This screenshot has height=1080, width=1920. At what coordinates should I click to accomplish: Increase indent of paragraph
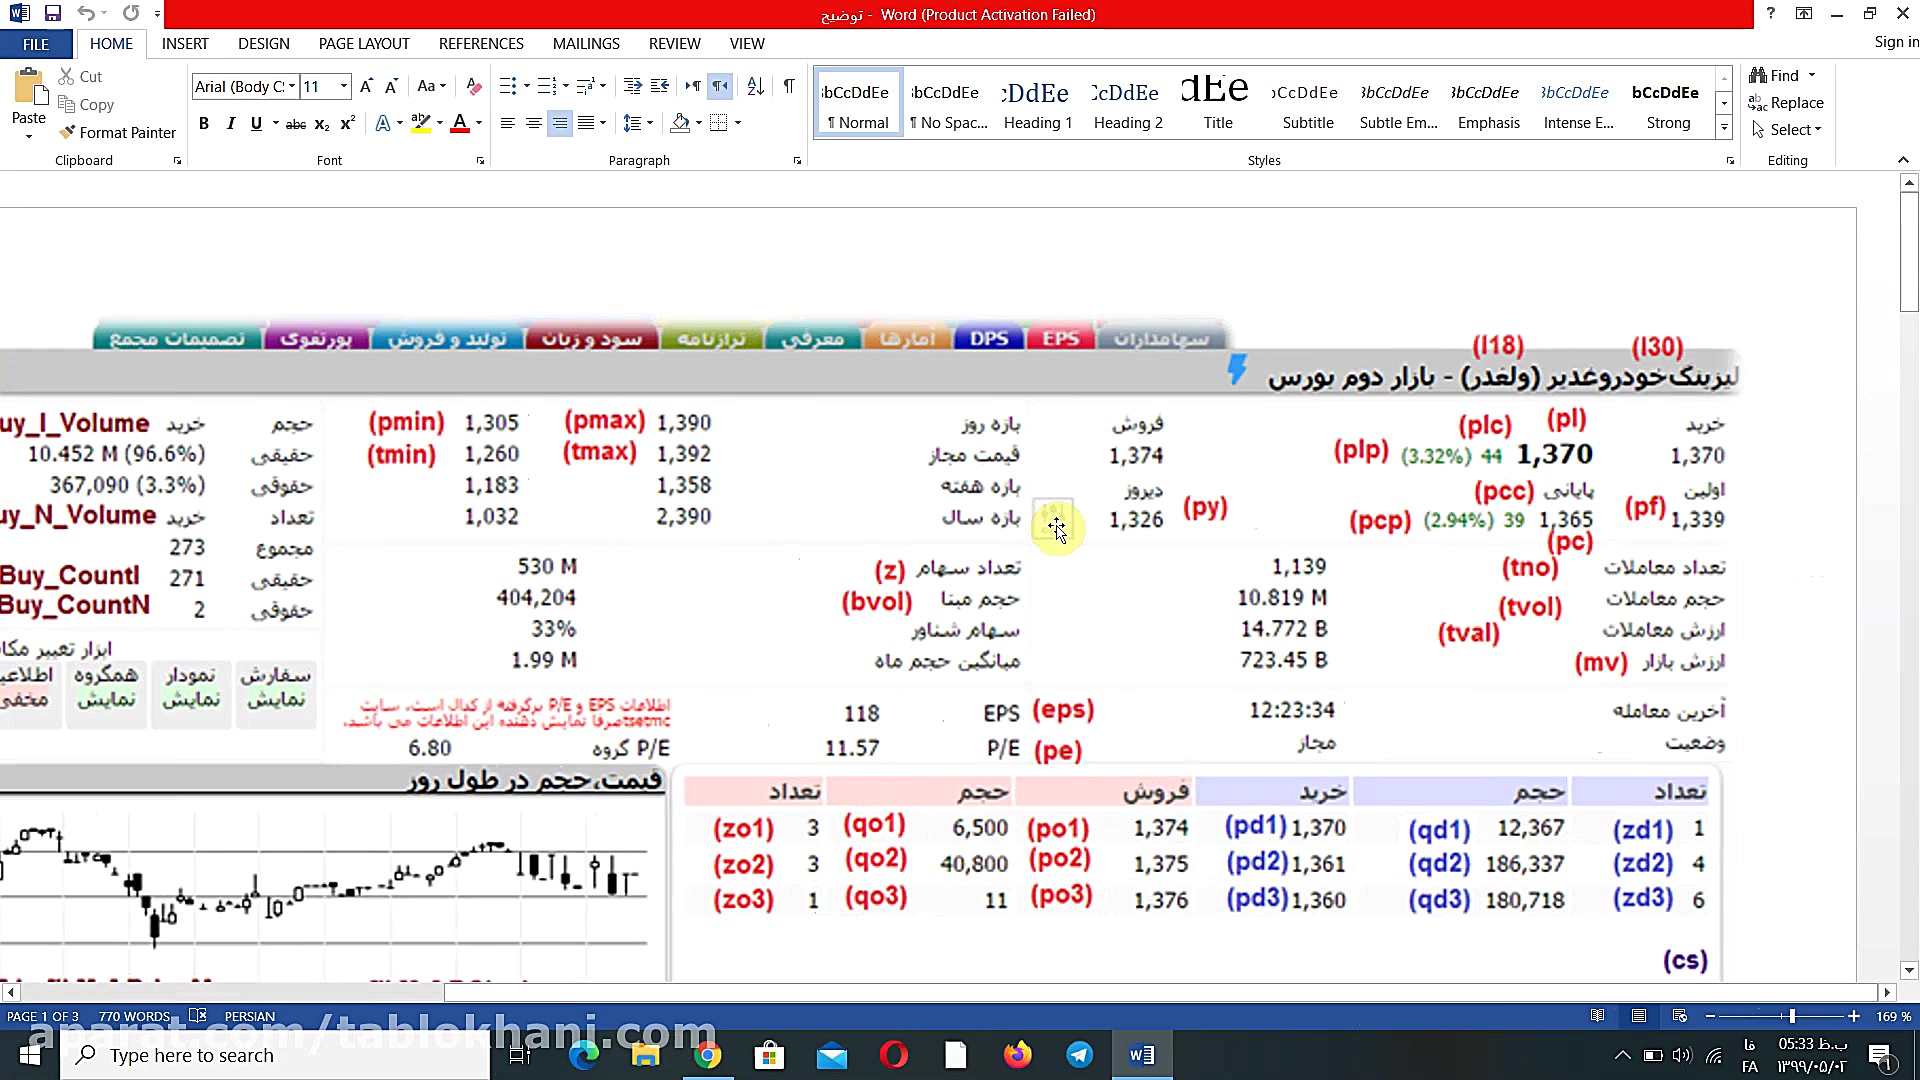660,86
